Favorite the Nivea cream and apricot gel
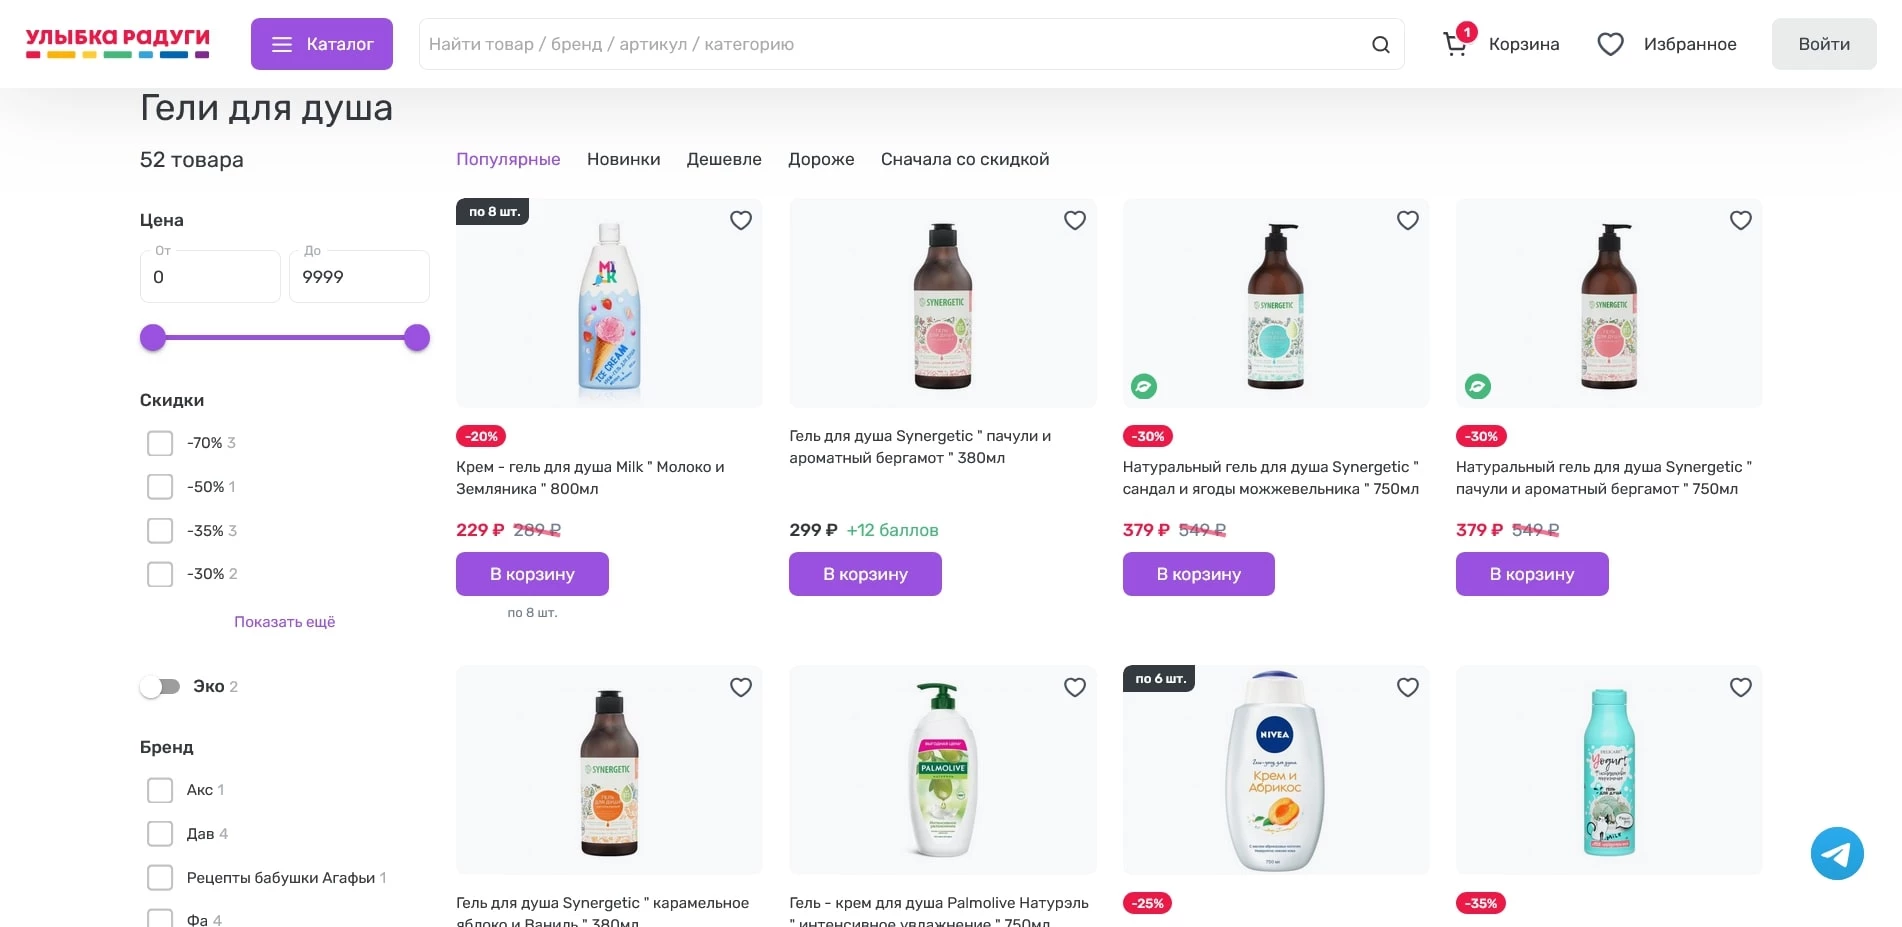This screenshot has height=927, width=1902. [1407, 687]
